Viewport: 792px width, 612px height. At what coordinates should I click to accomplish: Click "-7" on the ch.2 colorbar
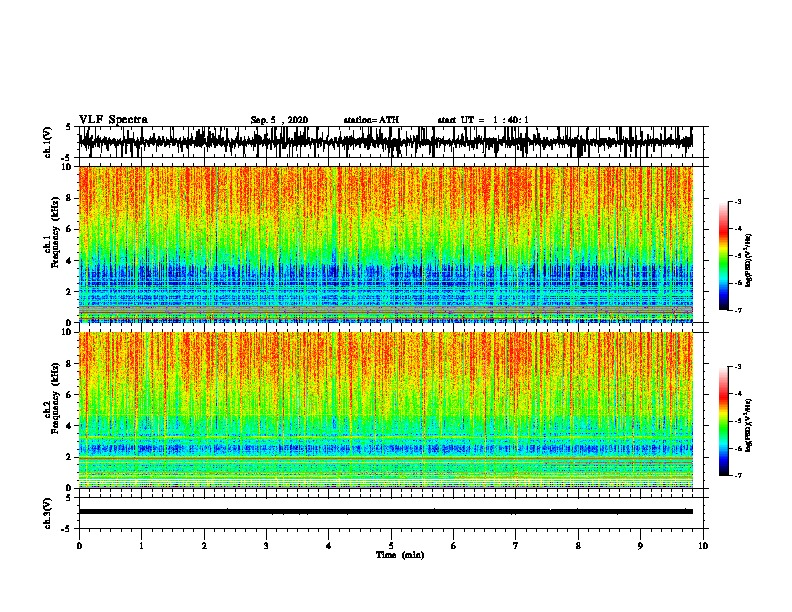tap(738, 476)
